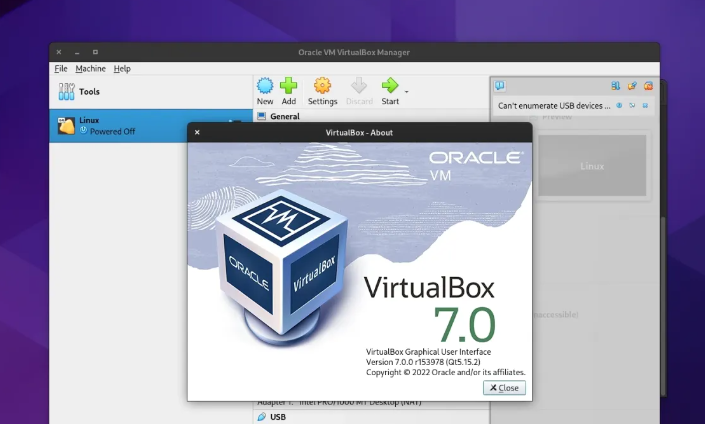Click the Linux preview thumbnail
705x424 pixels.
pos(592,165)
